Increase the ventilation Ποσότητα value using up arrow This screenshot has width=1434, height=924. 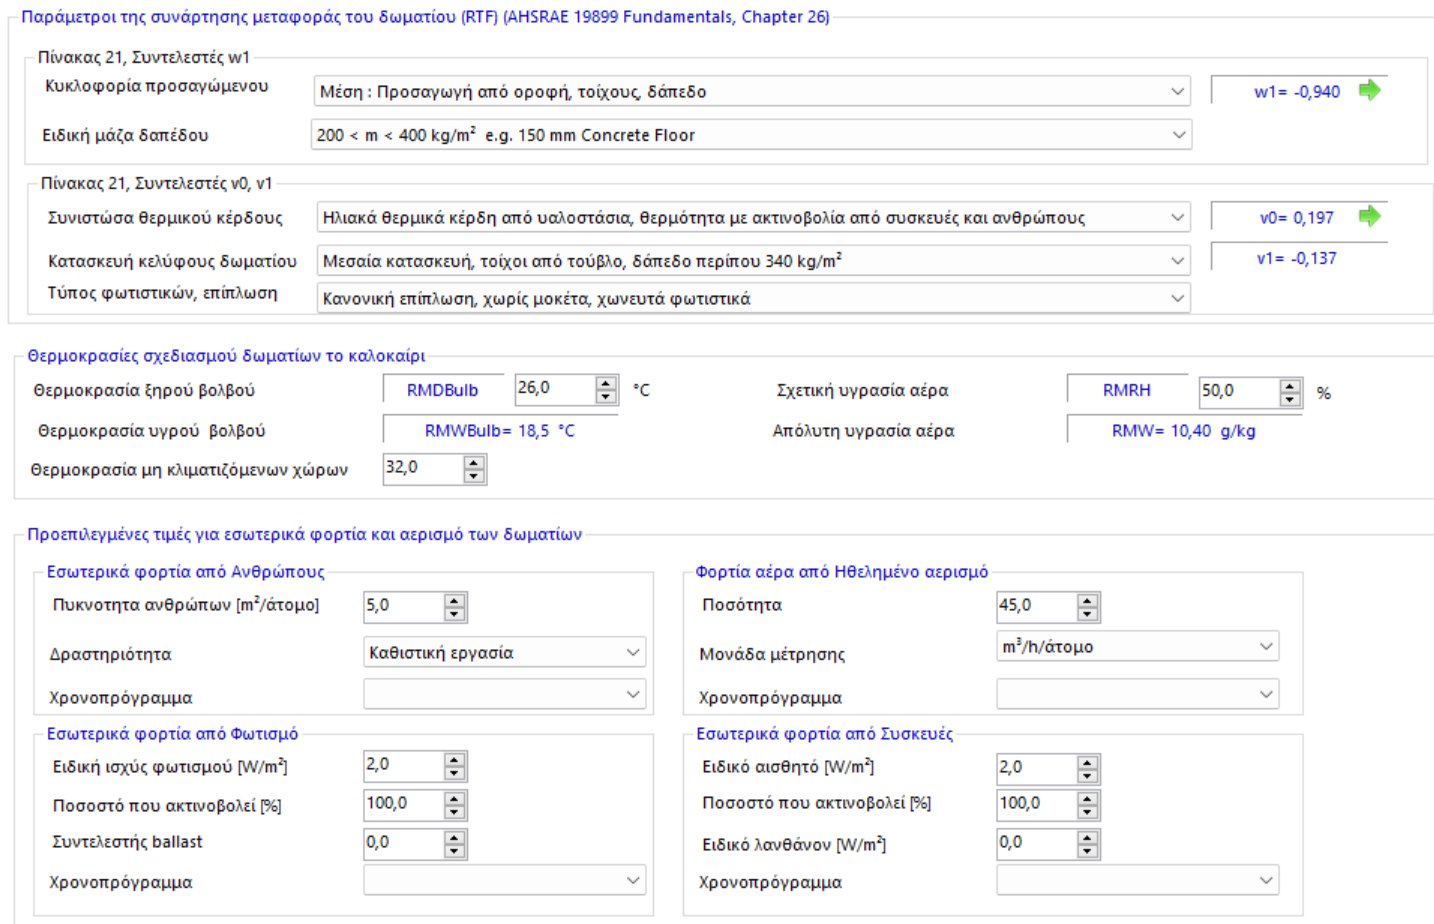tap(1088, 601)
